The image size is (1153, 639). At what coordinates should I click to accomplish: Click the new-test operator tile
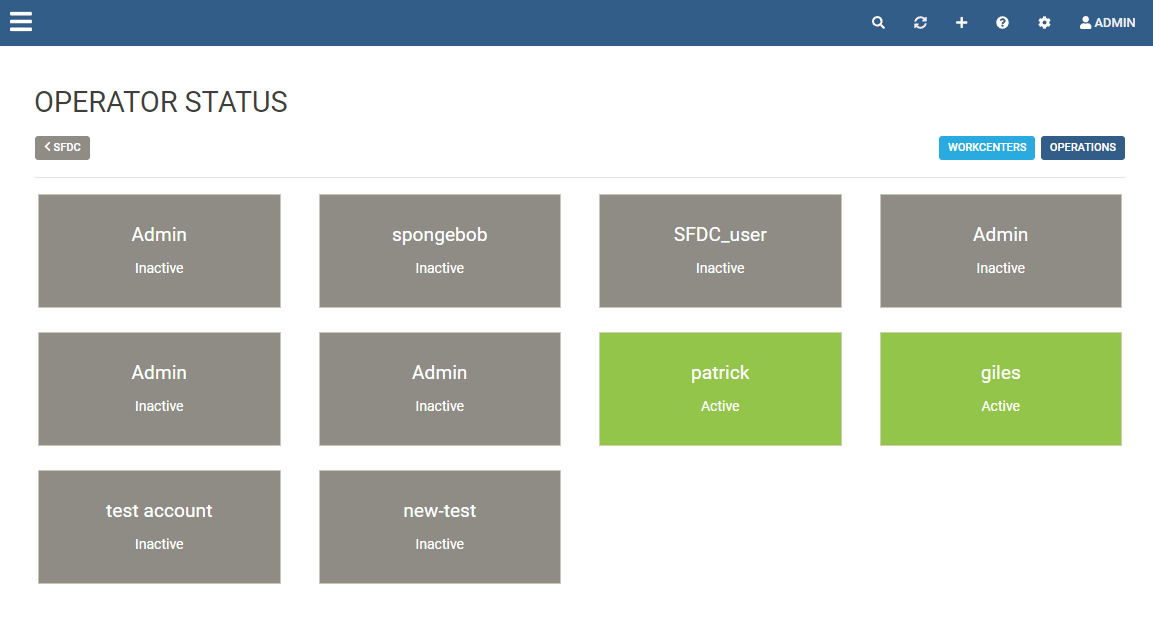coord(439,527)
